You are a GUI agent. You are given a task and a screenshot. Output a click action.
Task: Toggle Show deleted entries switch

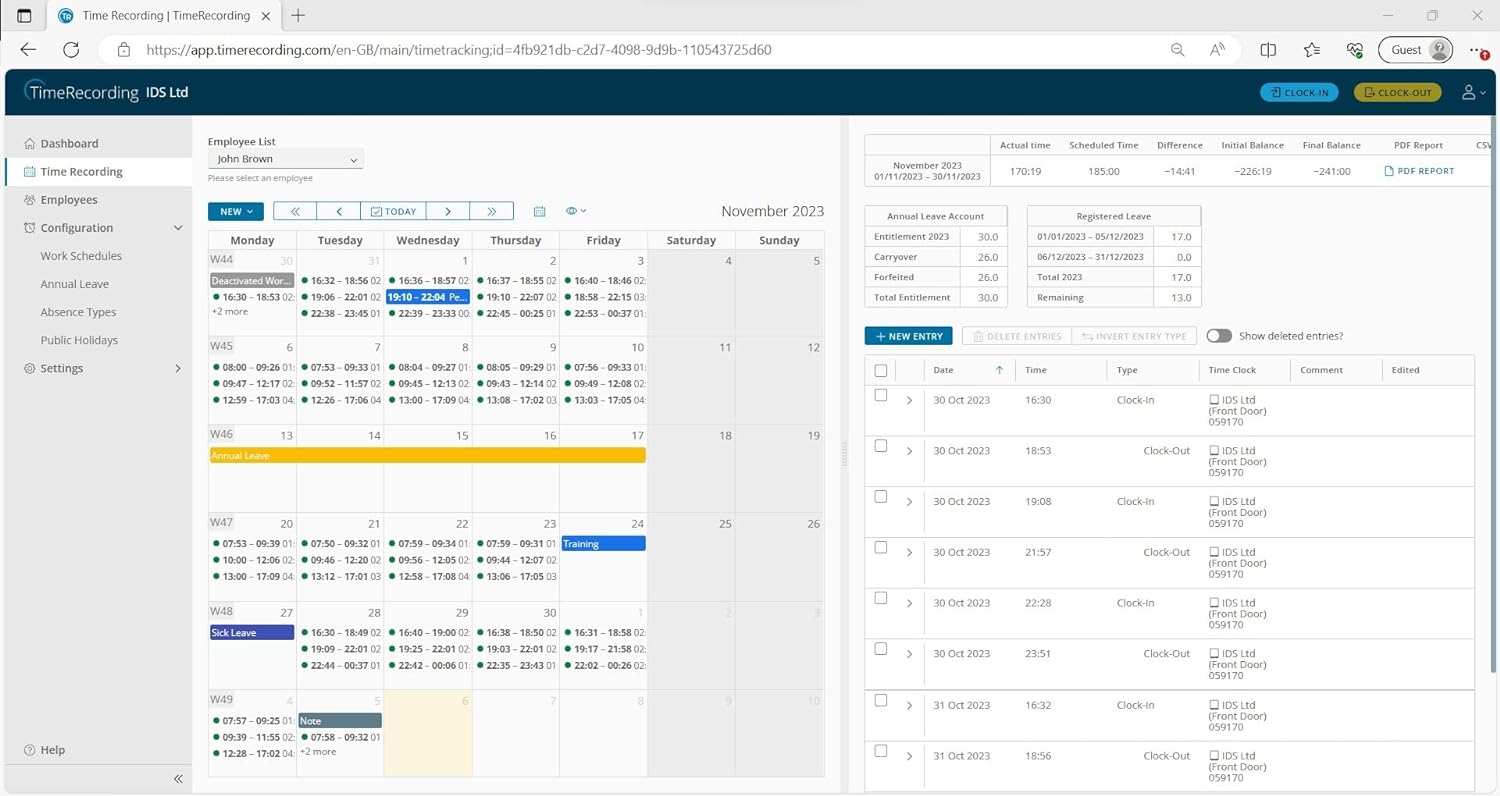coord(1218,336)
